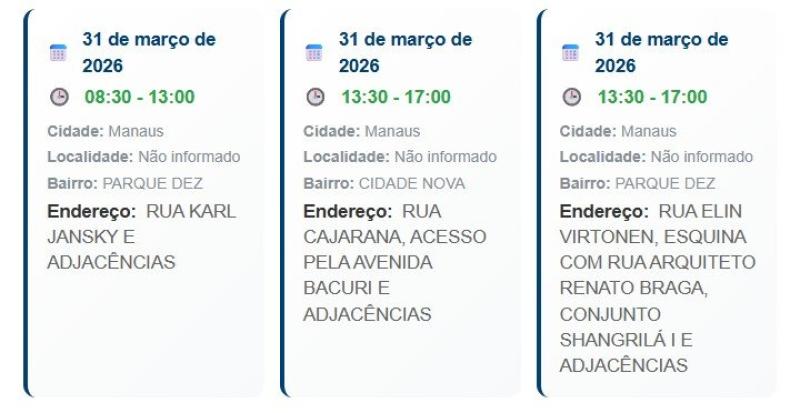Select the 08:30 - 13:00 time range
800x413 pixels.
coord(139,97)
